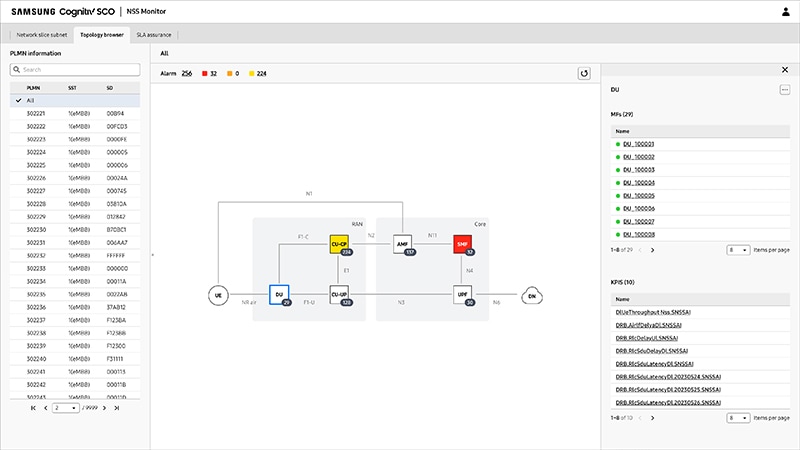The image size is (800, 450).
Task: Go to next page of MFs list
Action: (x=653, y=250)
